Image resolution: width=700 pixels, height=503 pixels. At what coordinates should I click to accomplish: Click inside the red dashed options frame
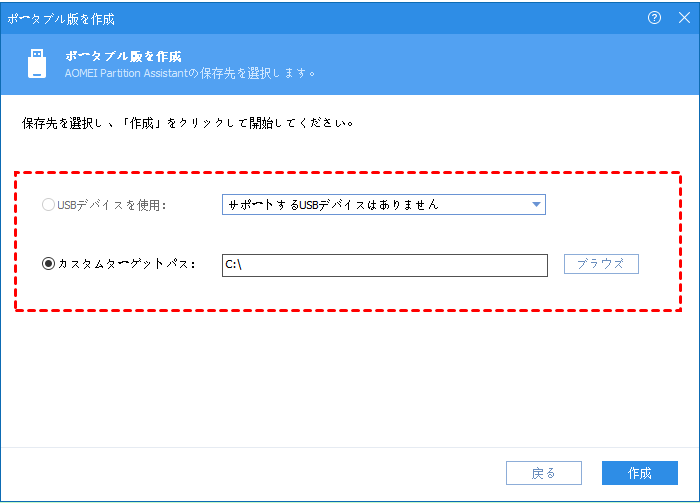[350, 236]
